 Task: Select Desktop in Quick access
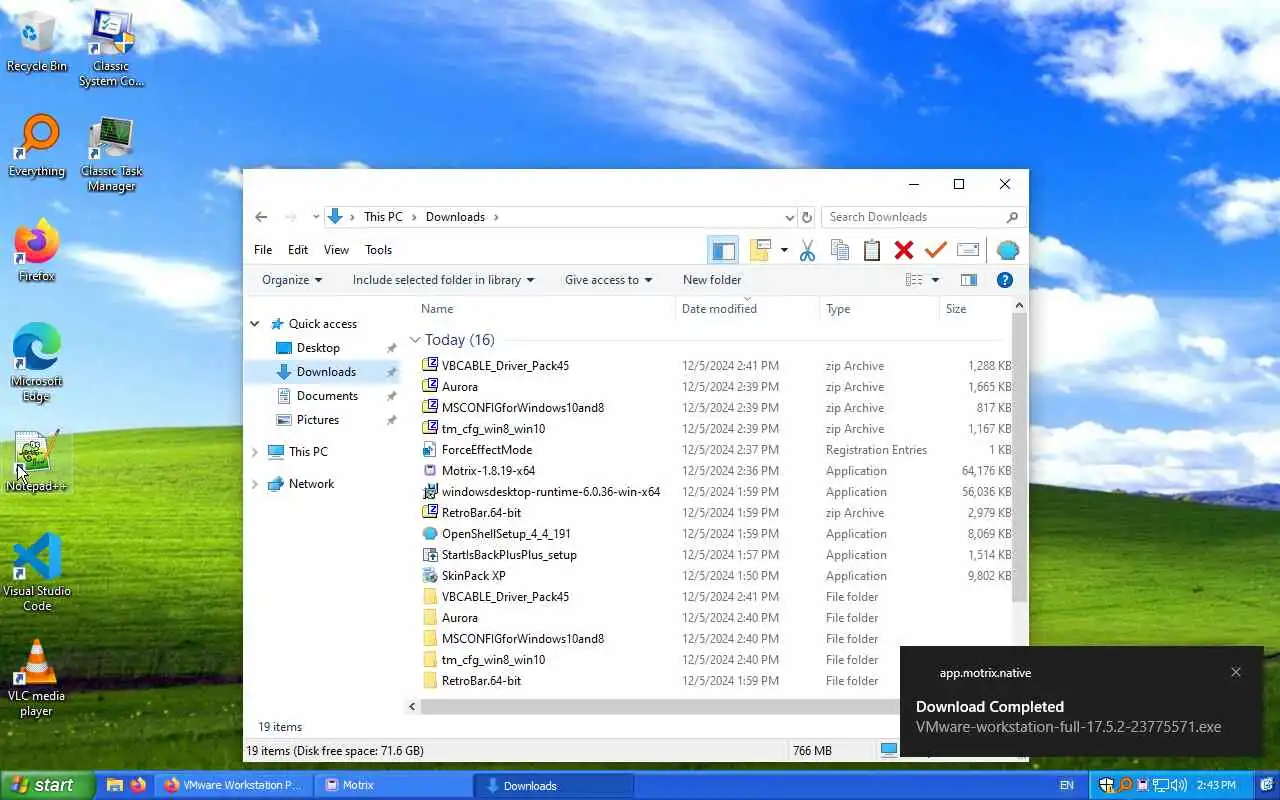[318, 348]
